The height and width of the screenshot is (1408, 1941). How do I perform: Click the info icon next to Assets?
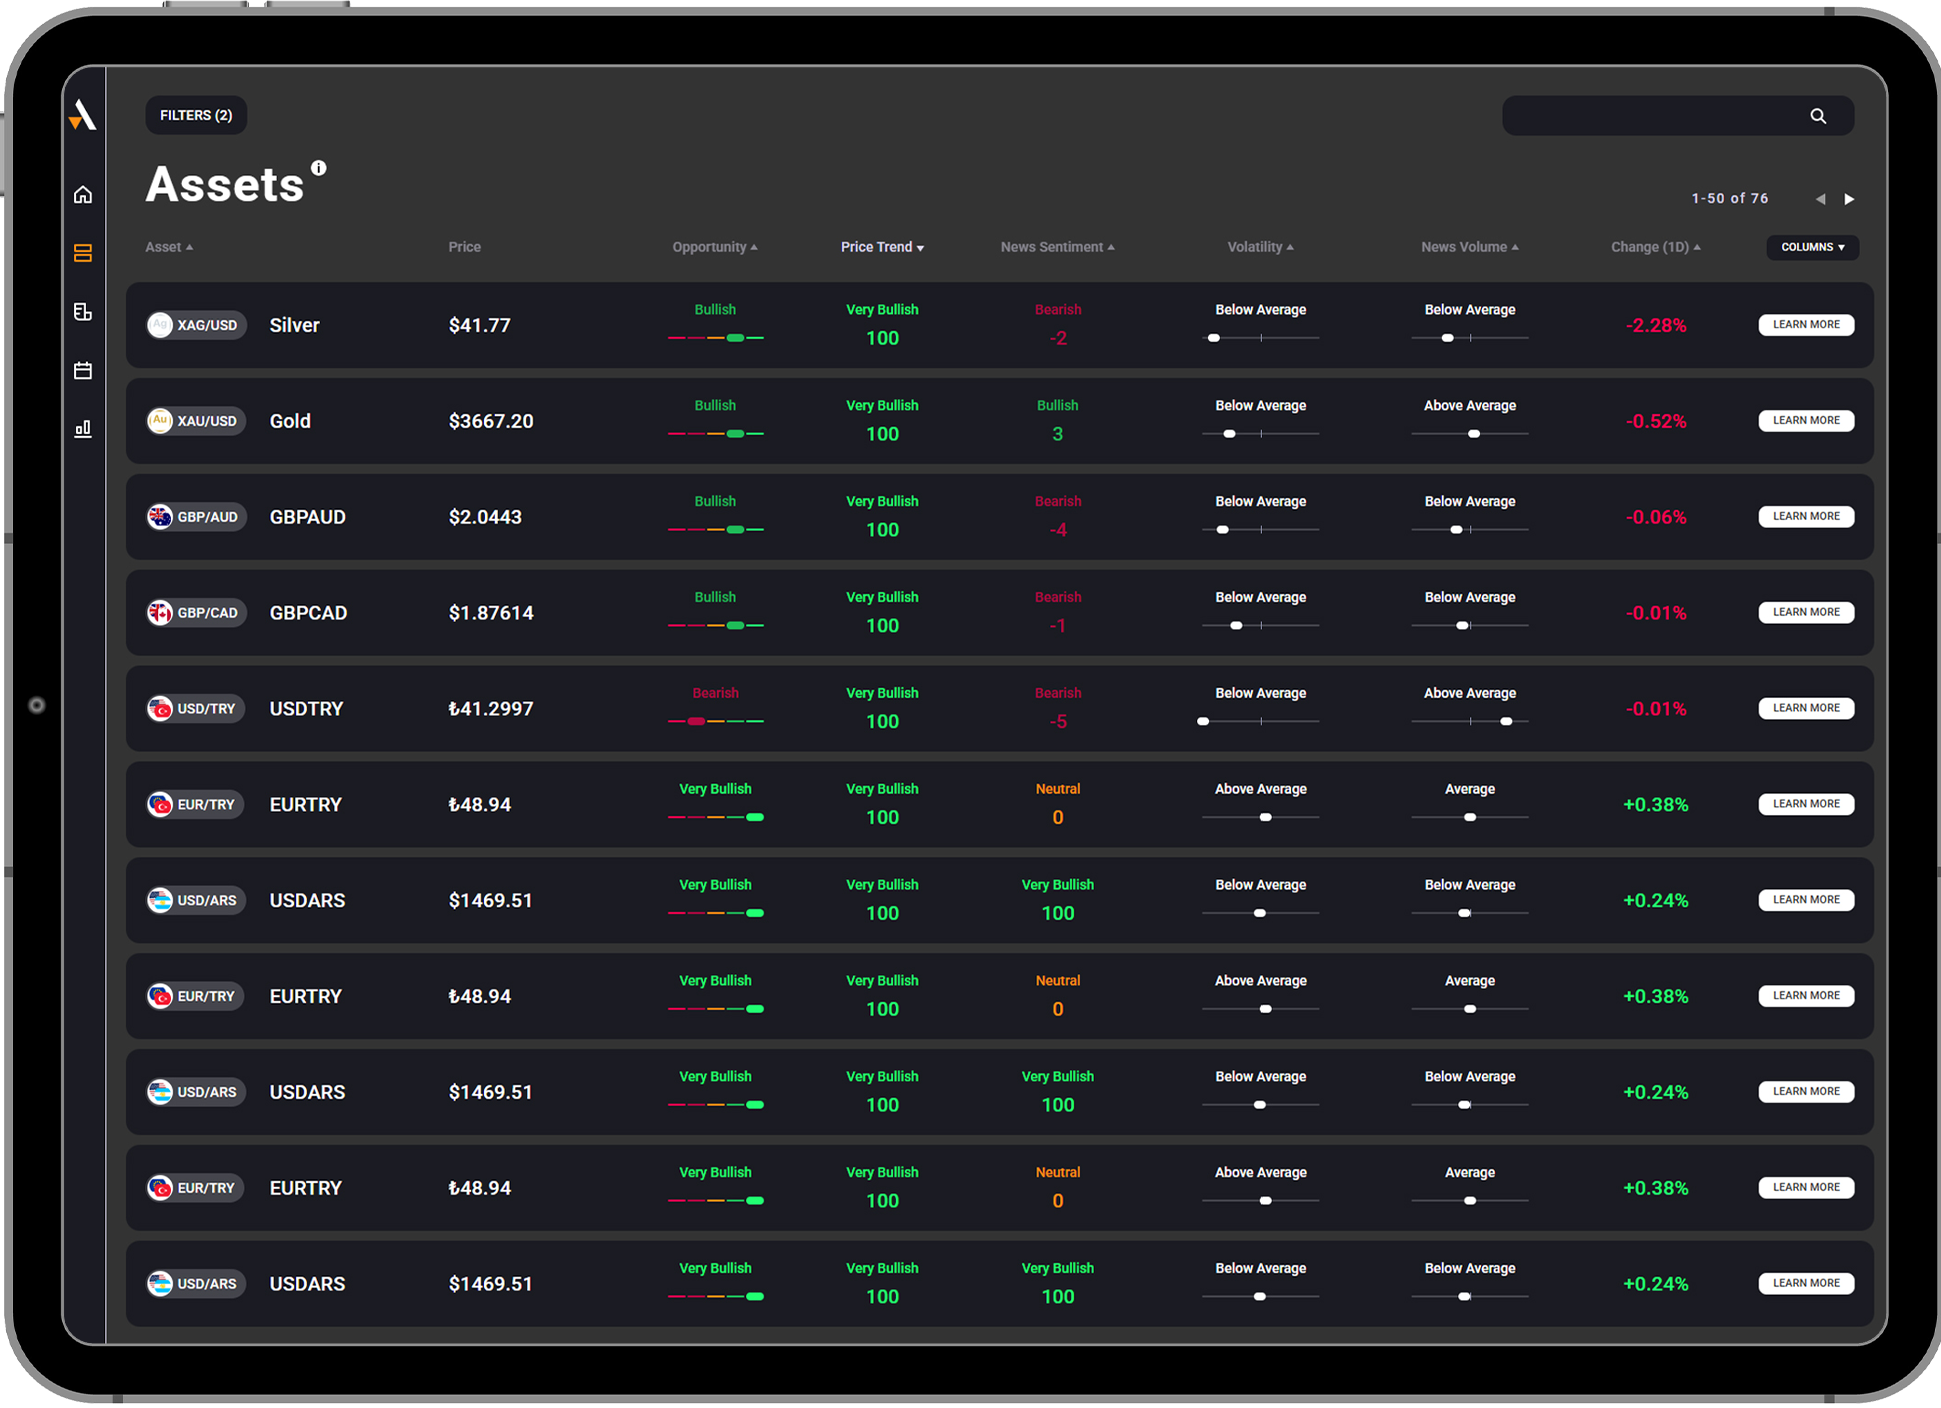pos(318,168)
